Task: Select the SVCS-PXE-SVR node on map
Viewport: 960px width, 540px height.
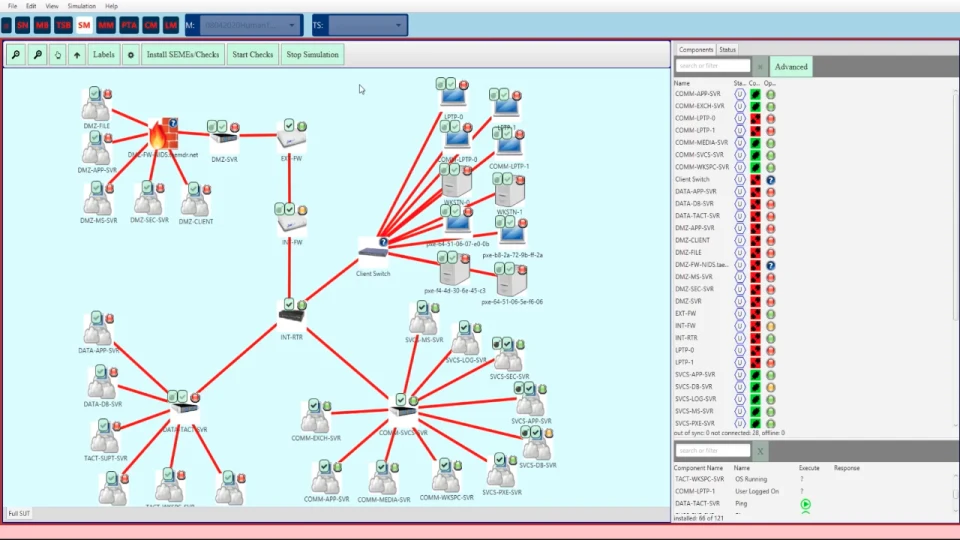Action: (501, 471)
